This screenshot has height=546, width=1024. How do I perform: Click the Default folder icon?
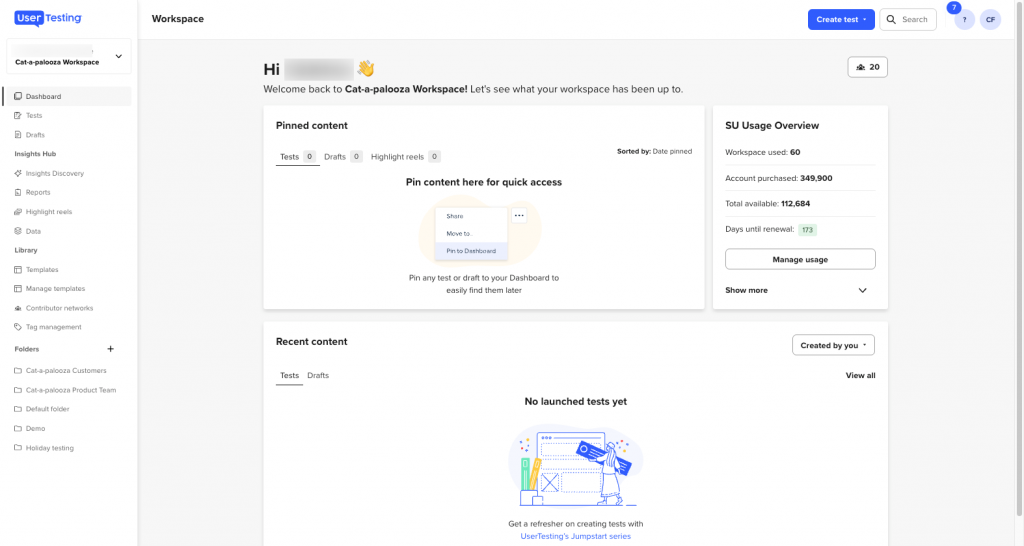[18, 409]
